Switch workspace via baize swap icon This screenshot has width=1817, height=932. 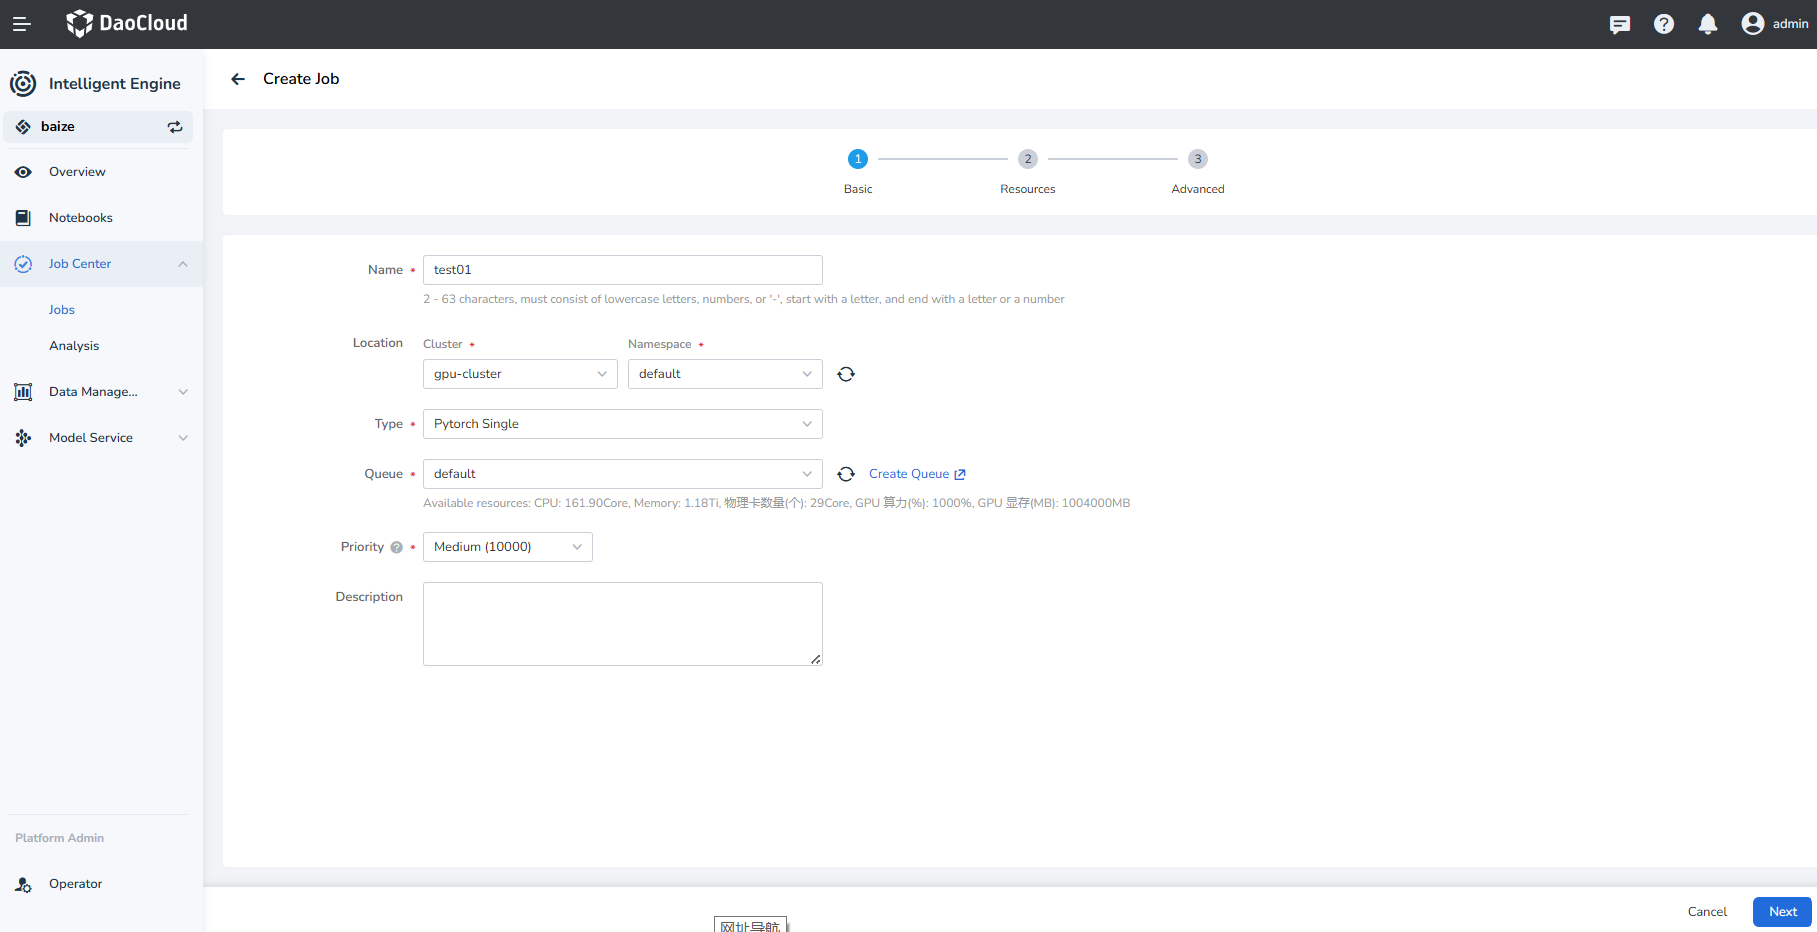175,127
